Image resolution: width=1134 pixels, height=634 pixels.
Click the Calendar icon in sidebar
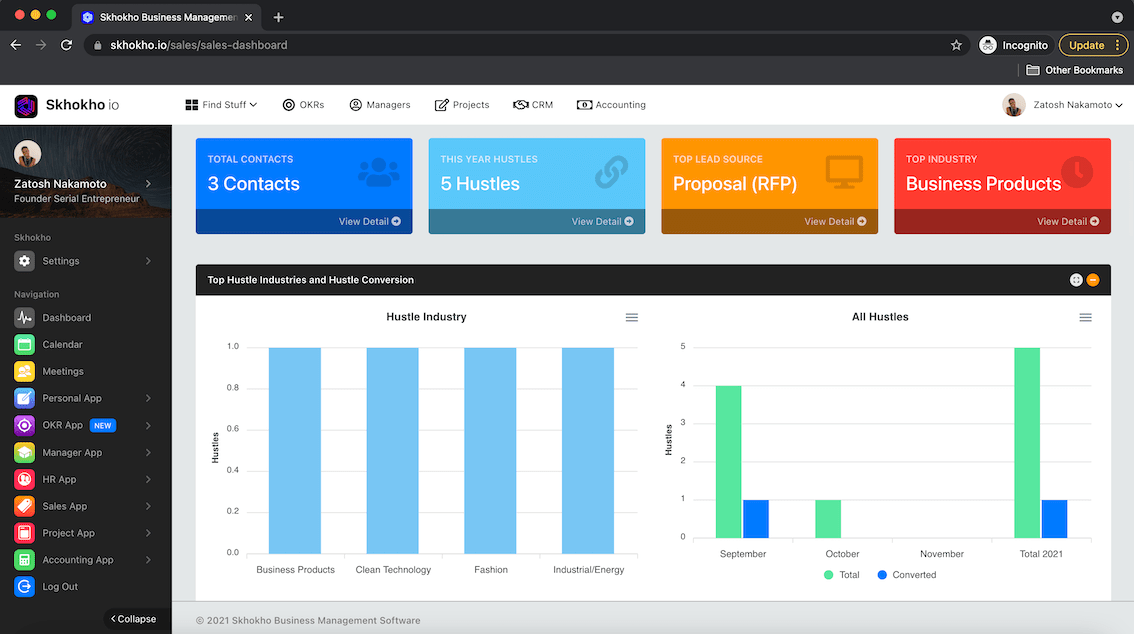(25, 344)
